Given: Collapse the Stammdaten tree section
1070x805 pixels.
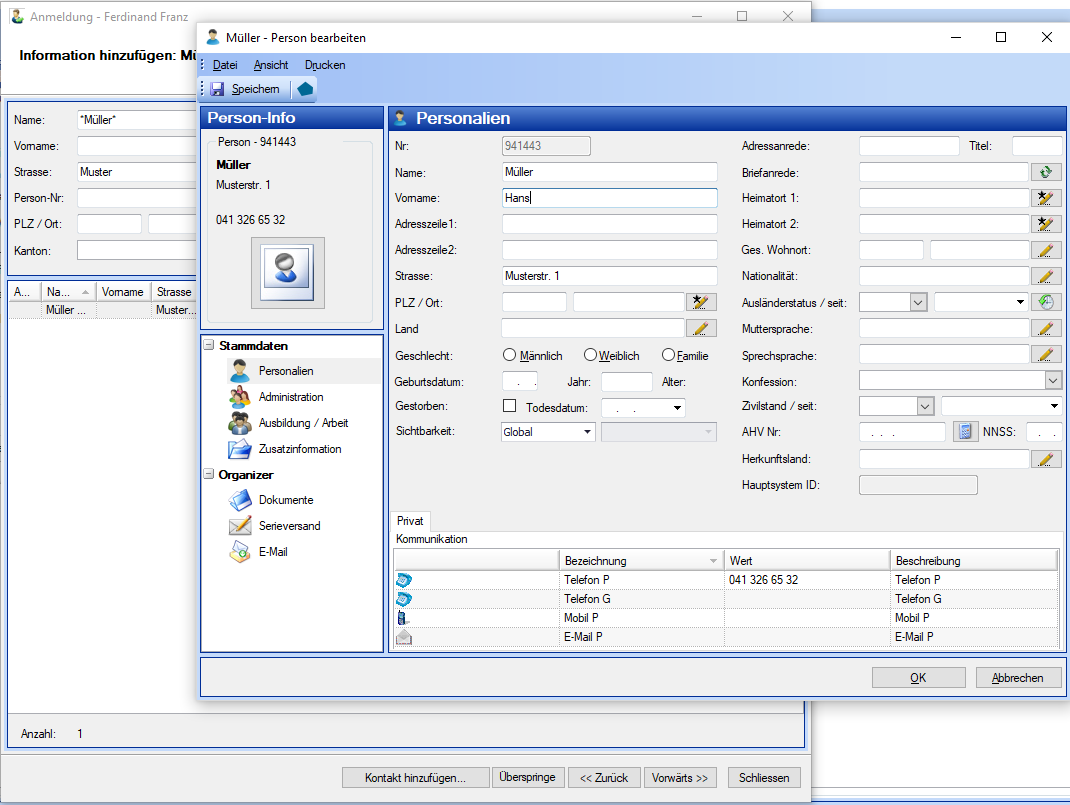Looking at the screenshot, I should click(x=209, y=346).
